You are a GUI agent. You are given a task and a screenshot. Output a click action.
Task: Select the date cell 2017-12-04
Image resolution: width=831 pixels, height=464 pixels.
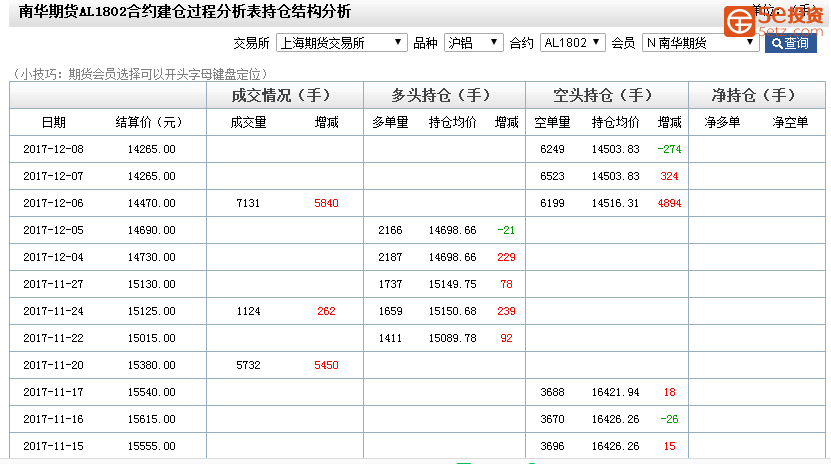(54, 257)
